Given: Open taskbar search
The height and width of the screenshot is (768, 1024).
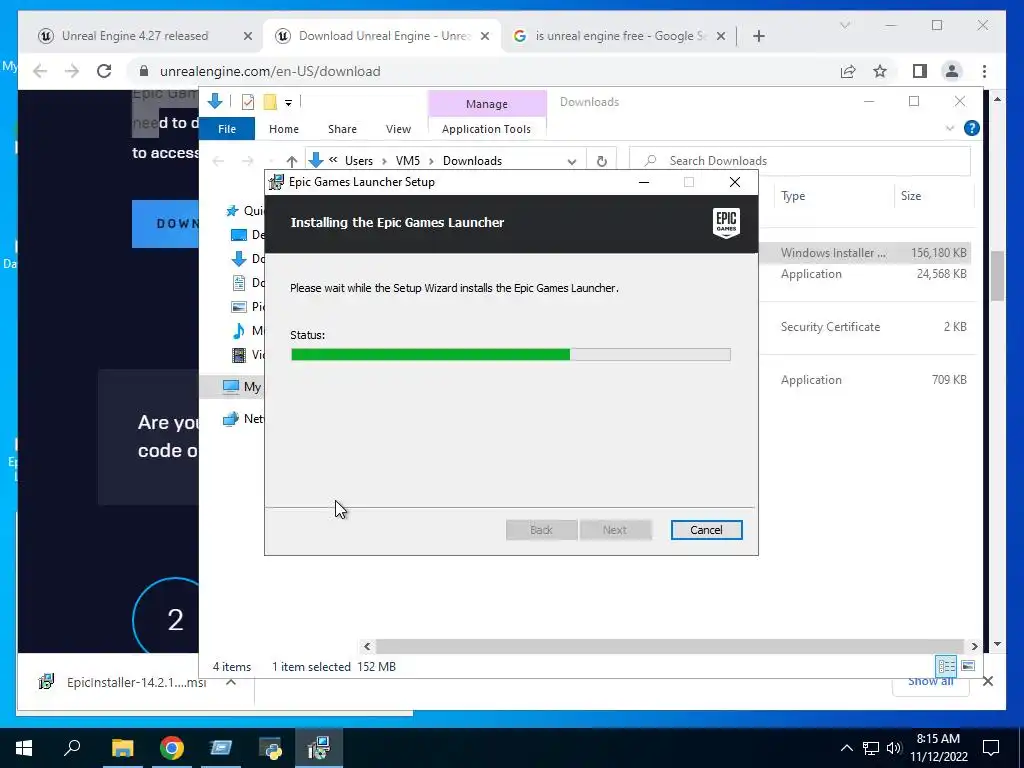Looking at the screenshot, I should point(72,748).
